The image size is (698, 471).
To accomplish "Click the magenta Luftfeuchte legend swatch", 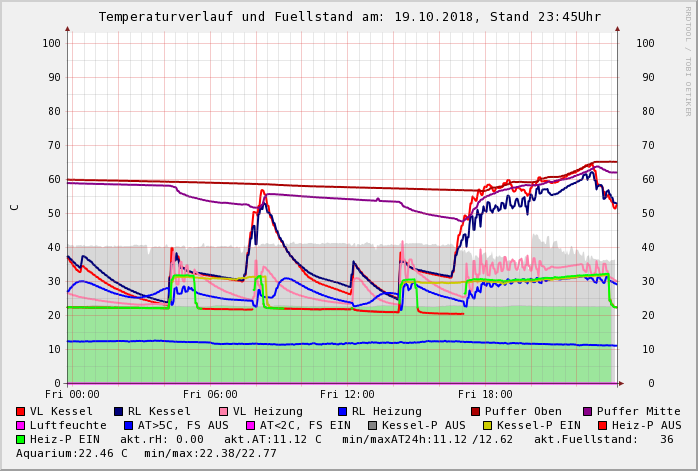I will pyautogui.click(x=21, y=425).
